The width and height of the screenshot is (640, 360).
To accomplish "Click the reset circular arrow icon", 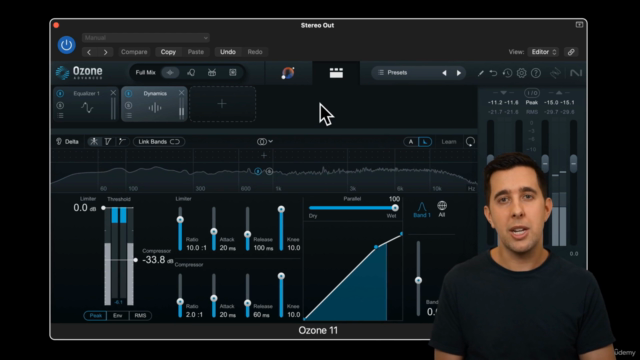I will coord(470,141).
